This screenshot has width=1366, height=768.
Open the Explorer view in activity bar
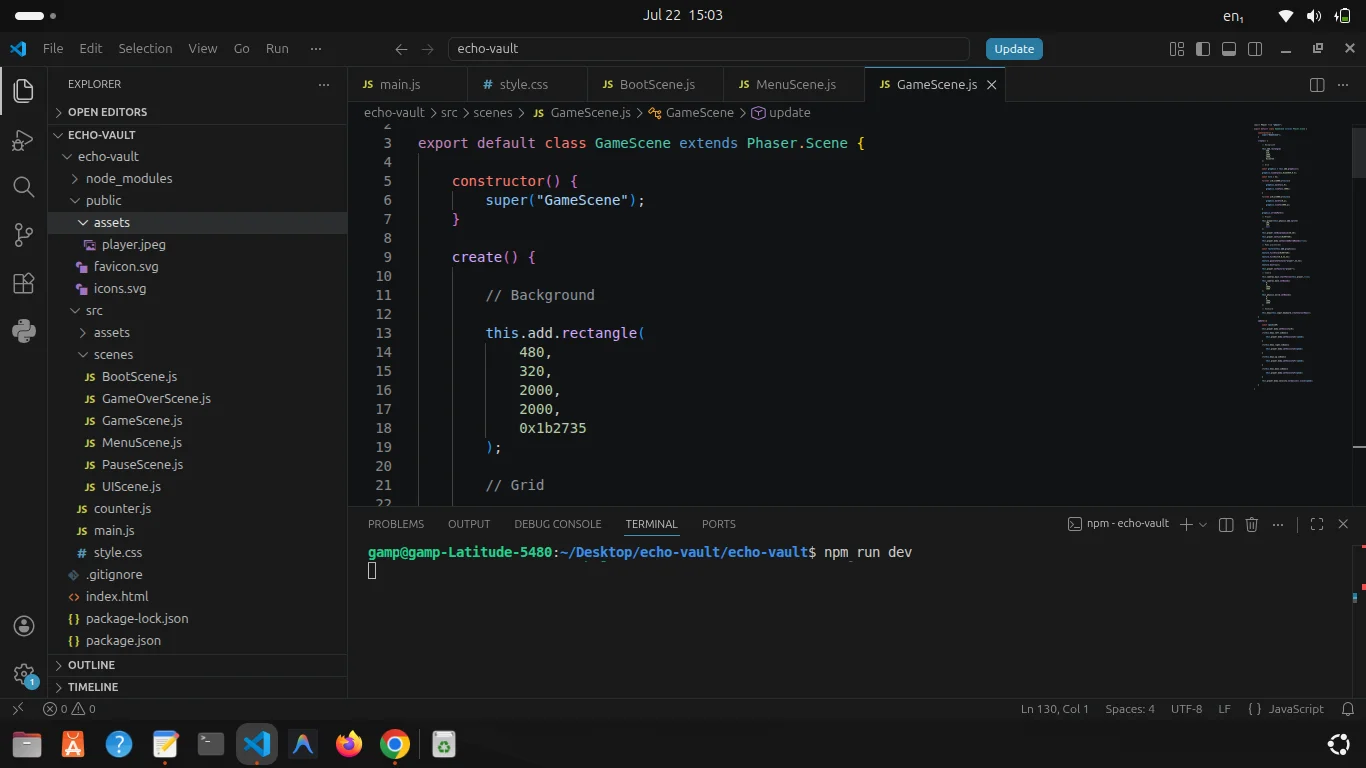[24, 91]
